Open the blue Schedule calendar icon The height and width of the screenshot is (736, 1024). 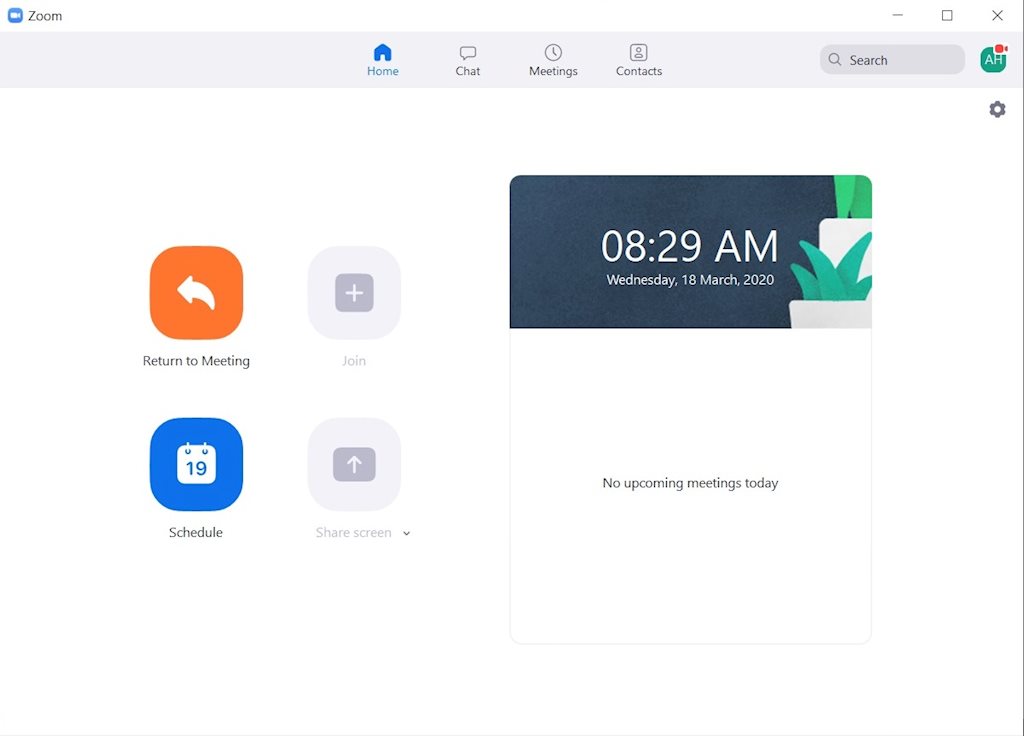196,464
